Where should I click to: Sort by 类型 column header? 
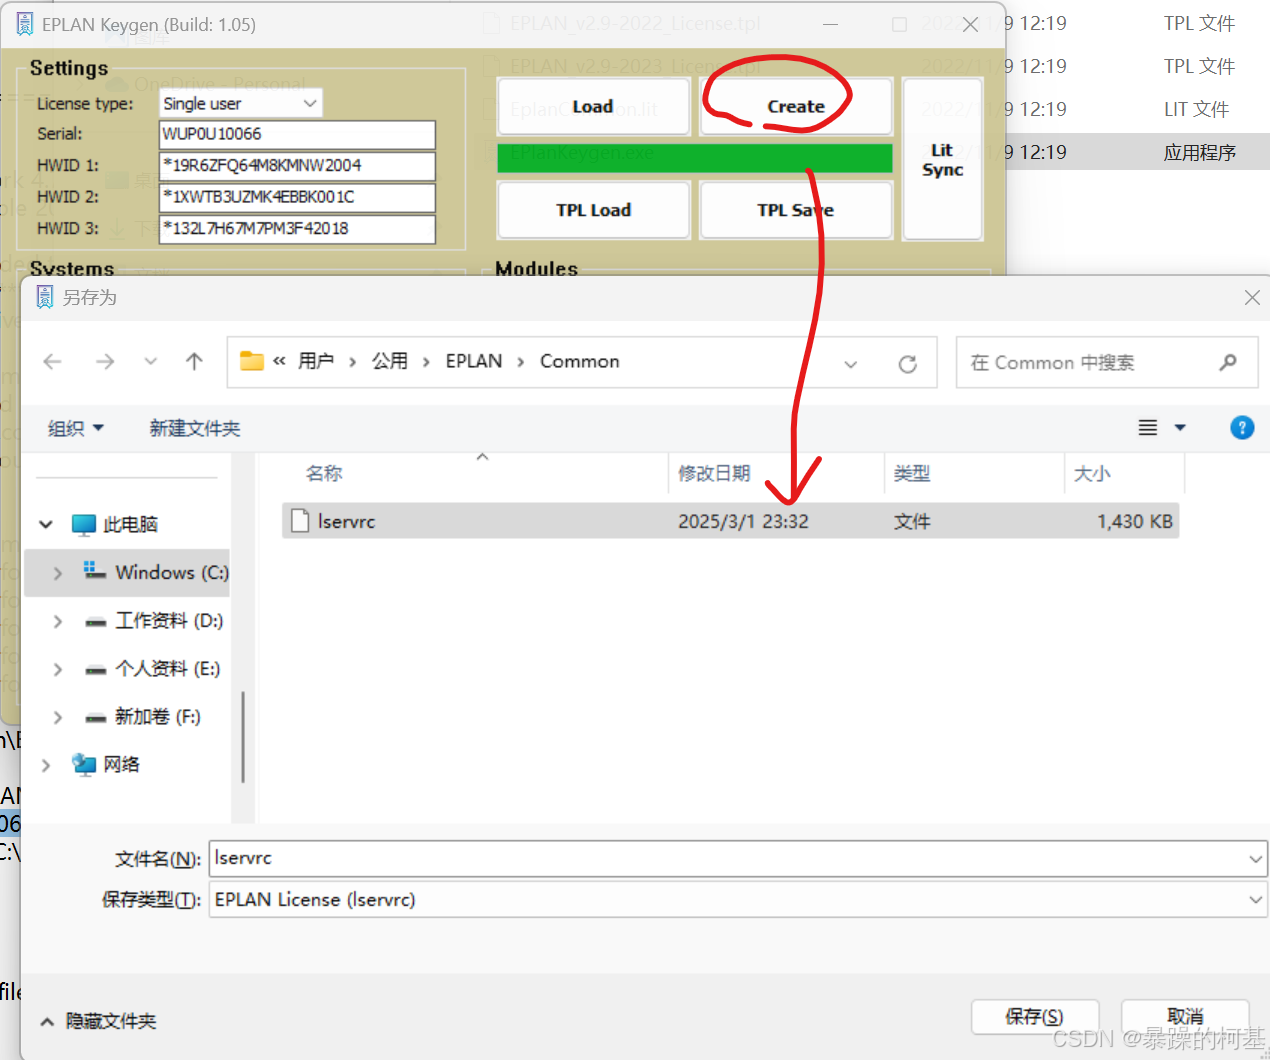click(x=912, y=473)
